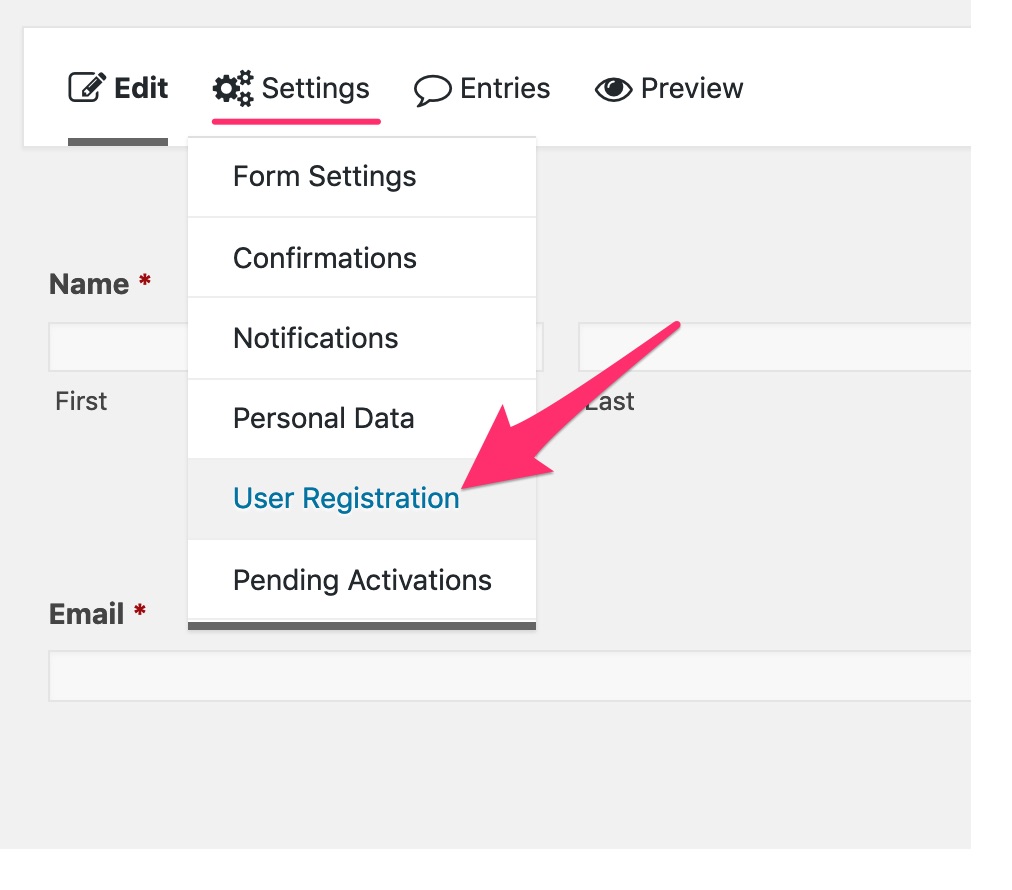Click the Name field label

coord(87,283)
